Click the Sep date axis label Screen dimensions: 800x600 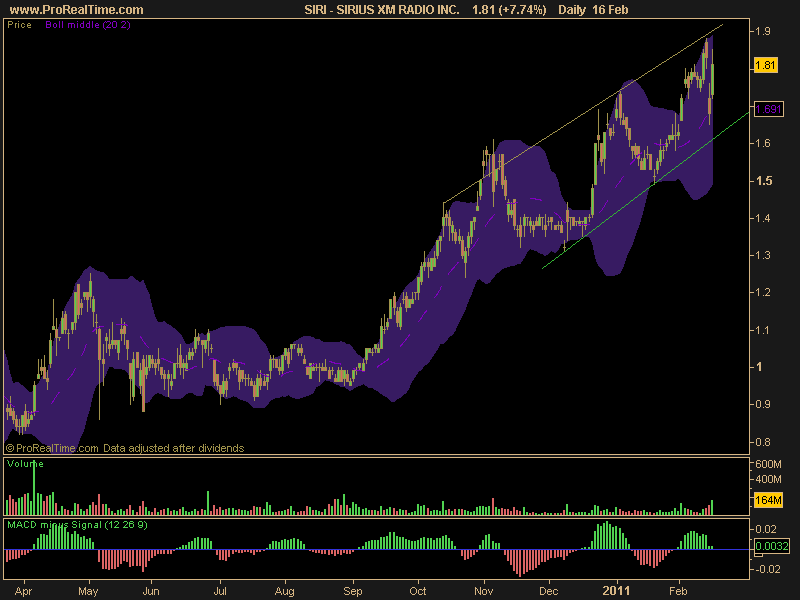click(x=353, y=591)
